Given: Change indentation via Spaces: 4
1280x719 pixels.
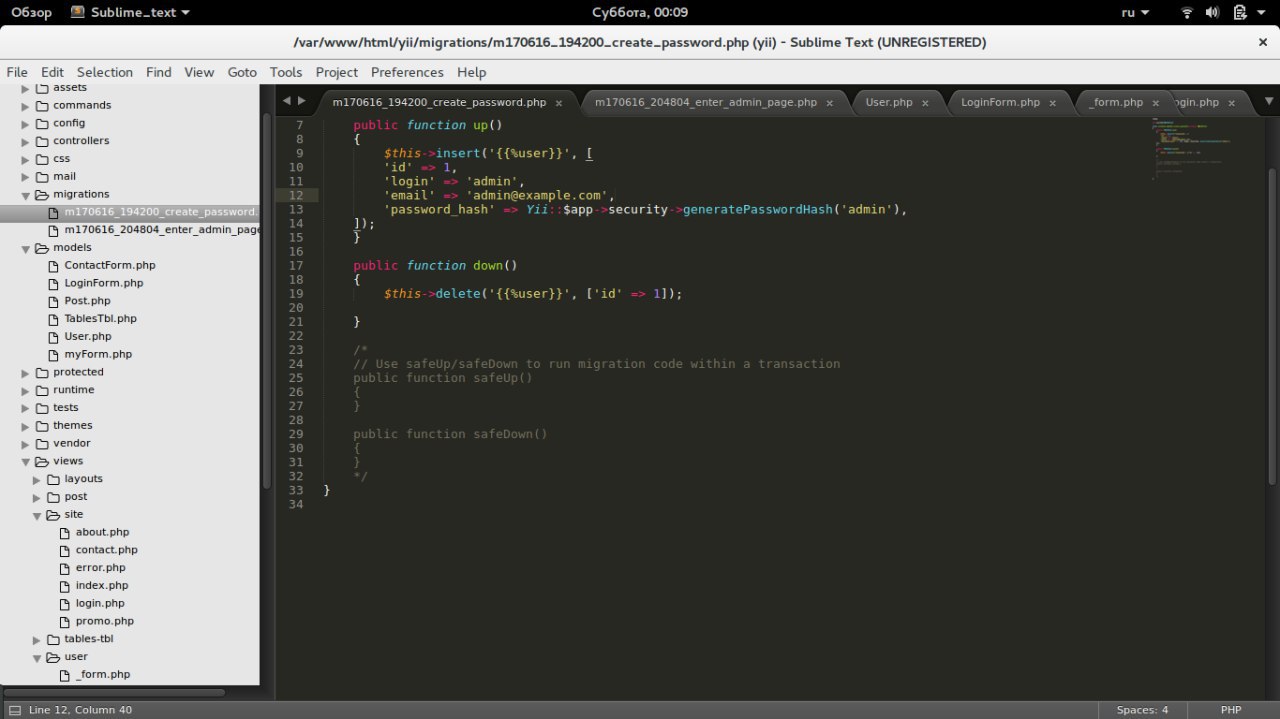Looking at the screenshot, I should pos(1142,710).
